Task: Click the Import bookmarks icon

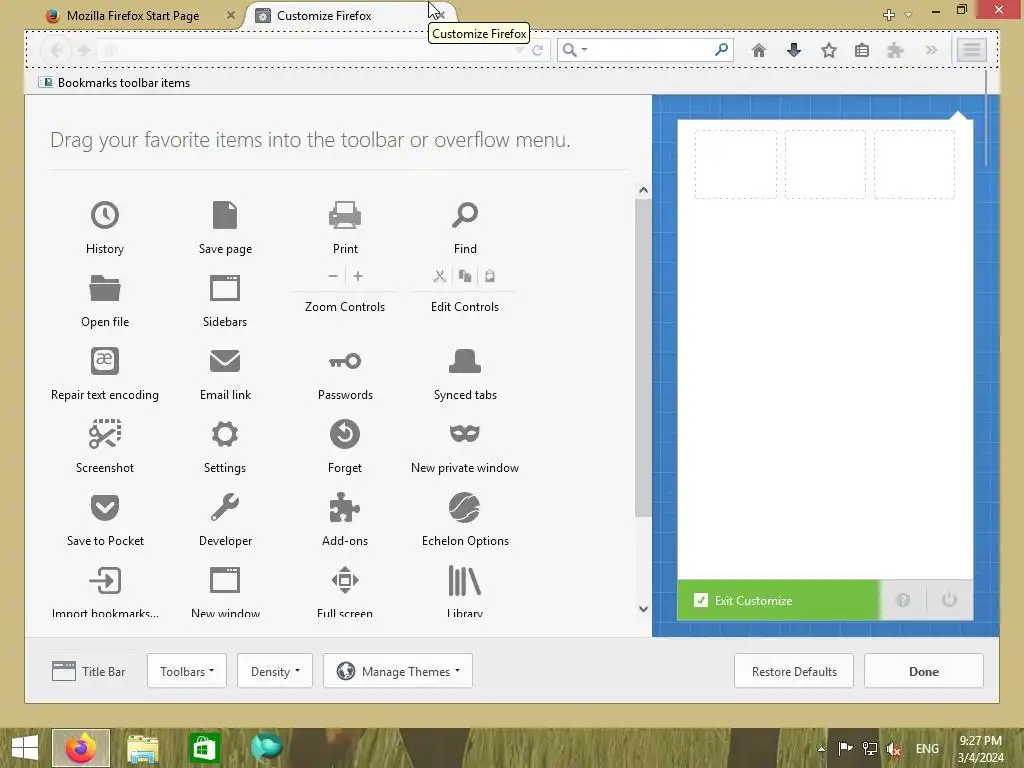Action: [104, 580]
